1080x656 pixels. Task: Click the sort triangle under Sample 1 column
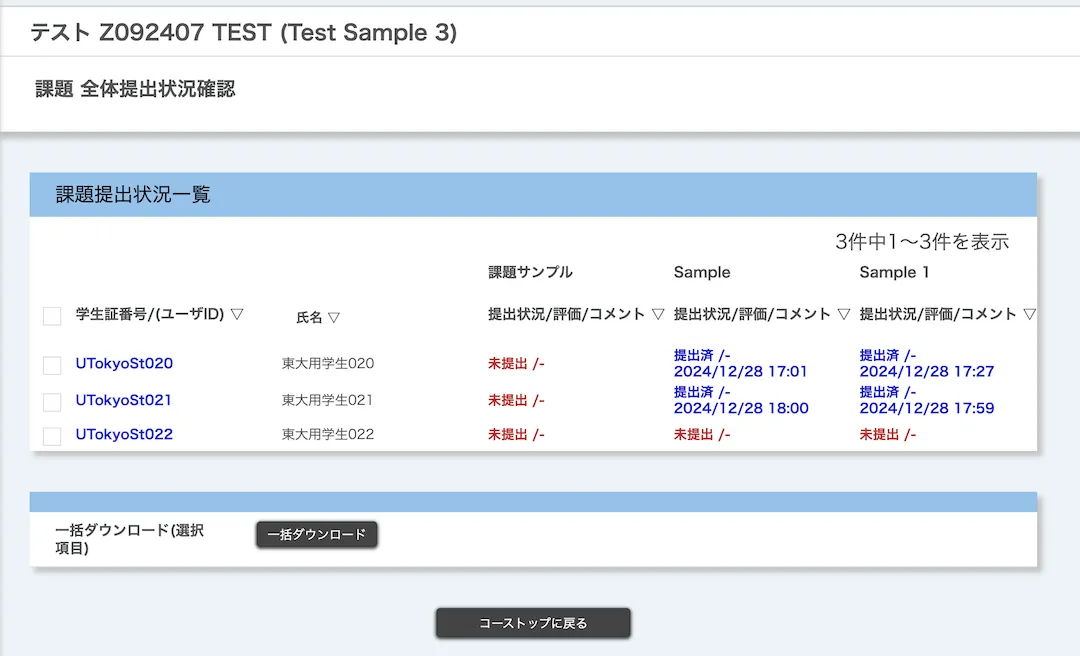click(1029, 314)
